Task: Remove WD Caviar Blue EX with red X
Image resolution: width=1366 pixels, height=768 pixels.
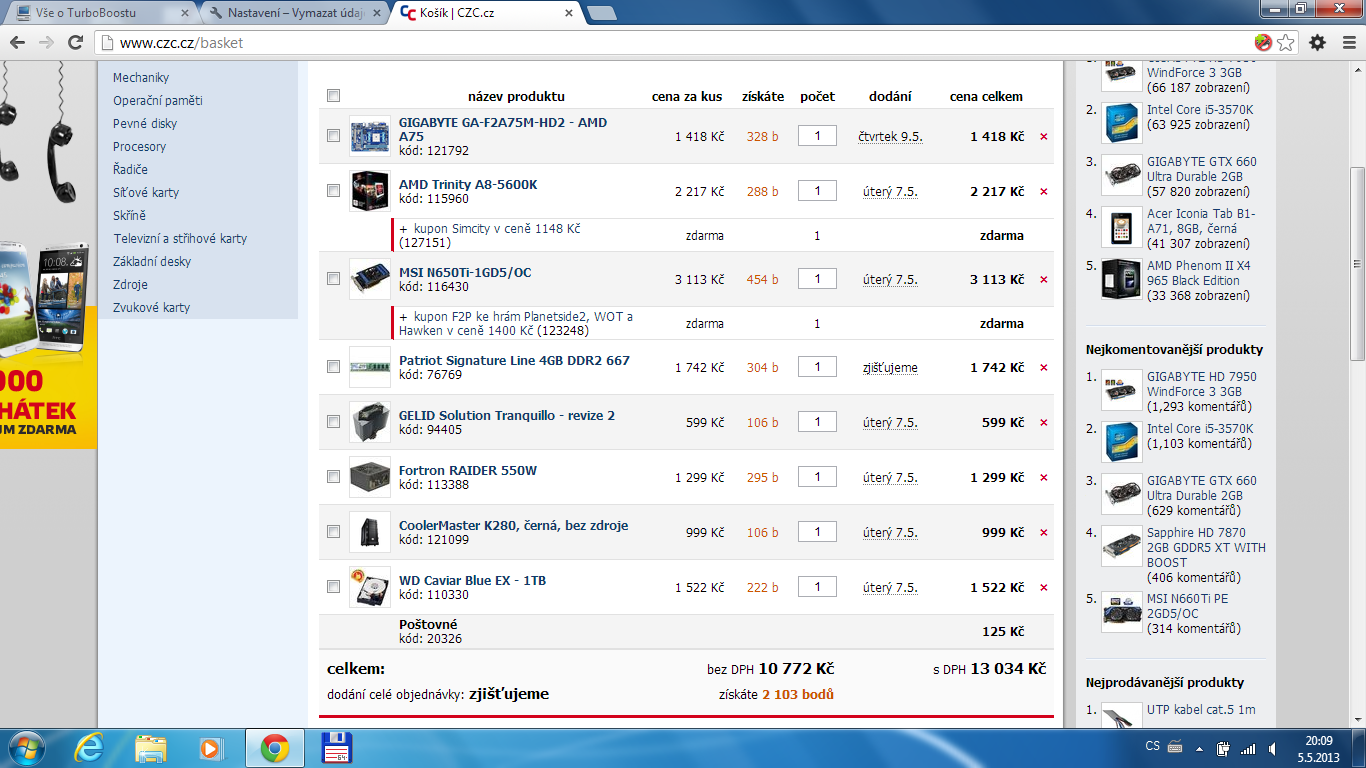Action: pyautogui.click(x=1044, y=588)
